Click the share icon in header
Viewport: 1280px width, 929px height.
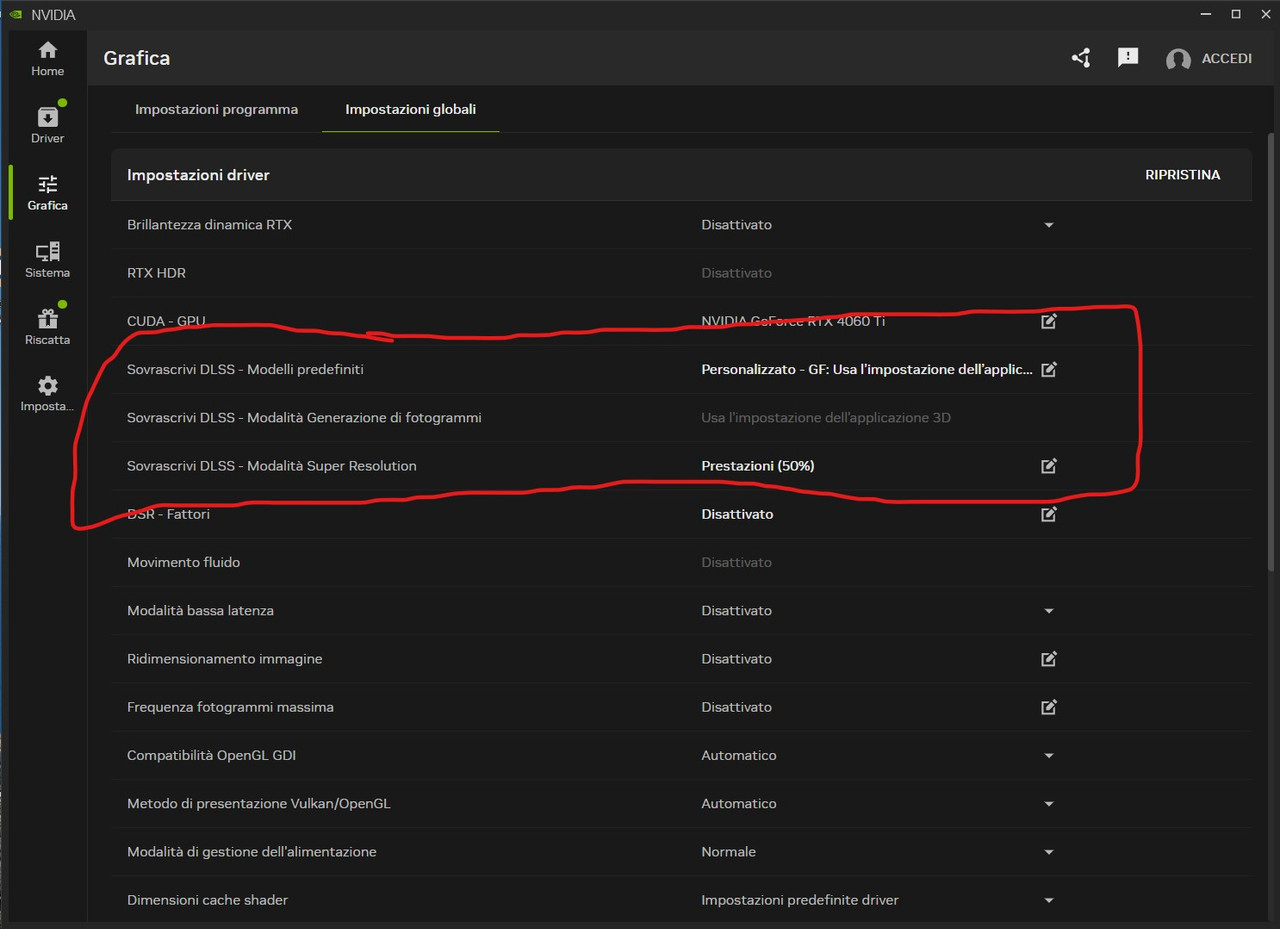(1081, 58)
